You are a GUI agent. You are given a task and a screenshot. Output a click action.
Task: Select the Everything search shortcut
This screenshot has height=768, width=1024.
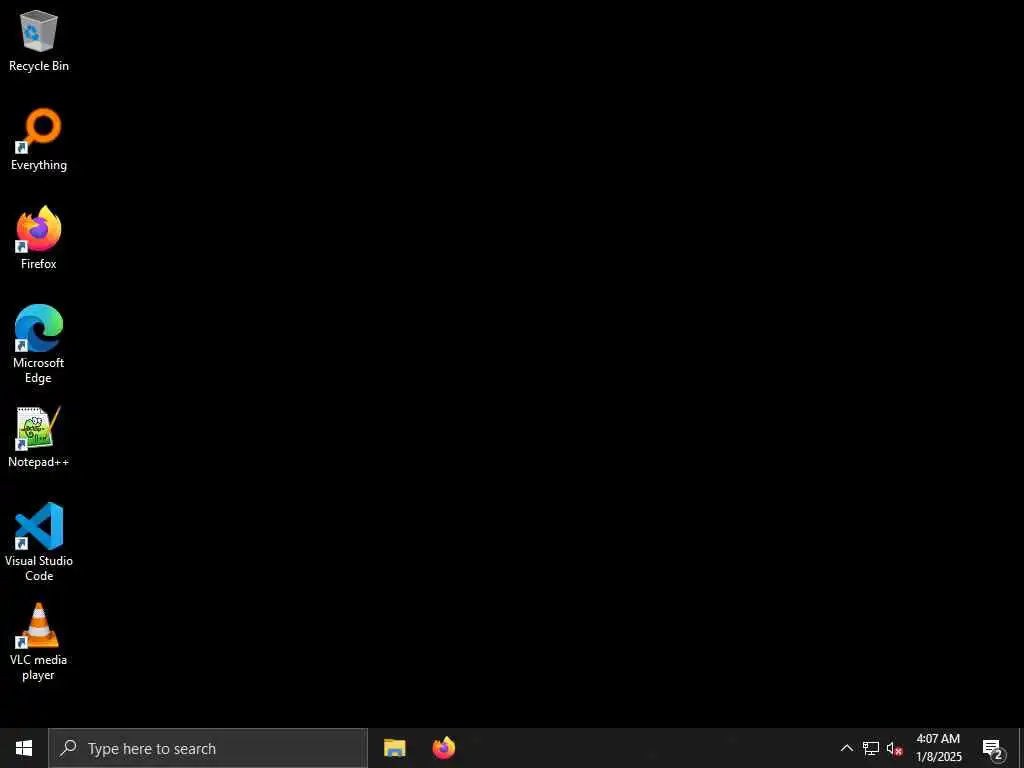click(x=39, y=140)
